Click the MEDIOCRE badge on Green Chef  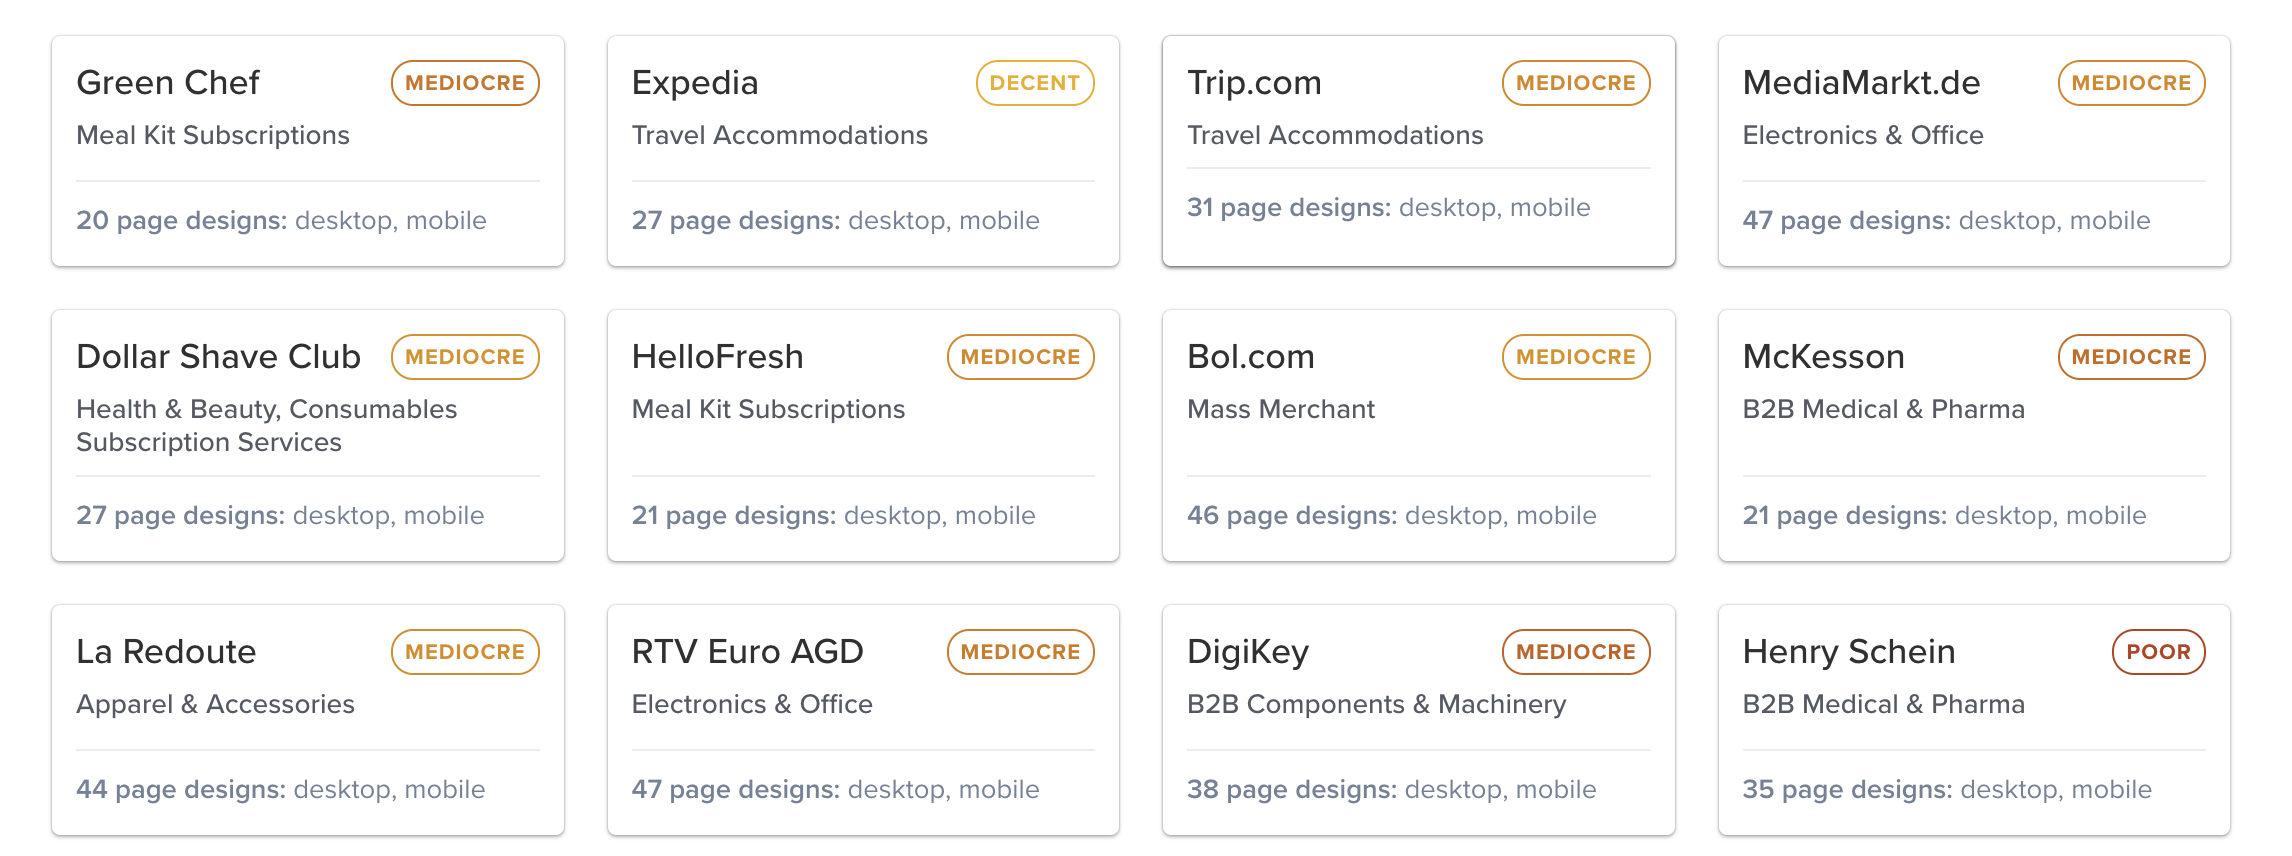[x=465, y=83]
